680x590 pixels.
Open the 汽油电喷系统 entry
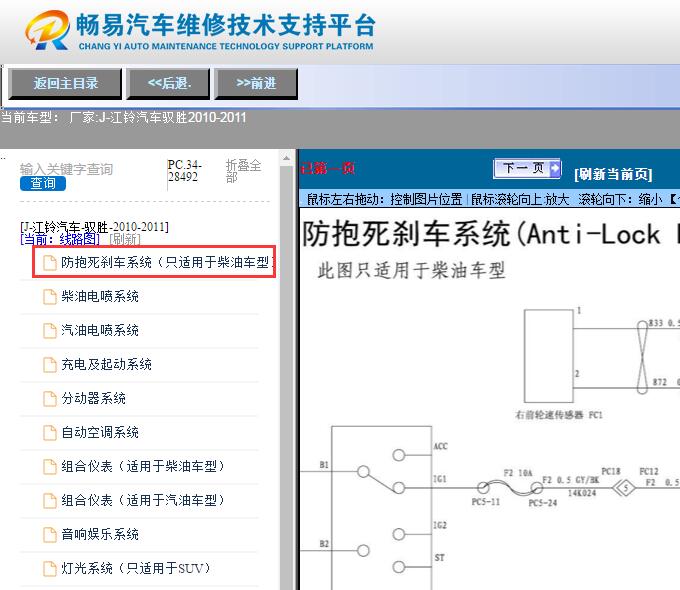(100, 330)
